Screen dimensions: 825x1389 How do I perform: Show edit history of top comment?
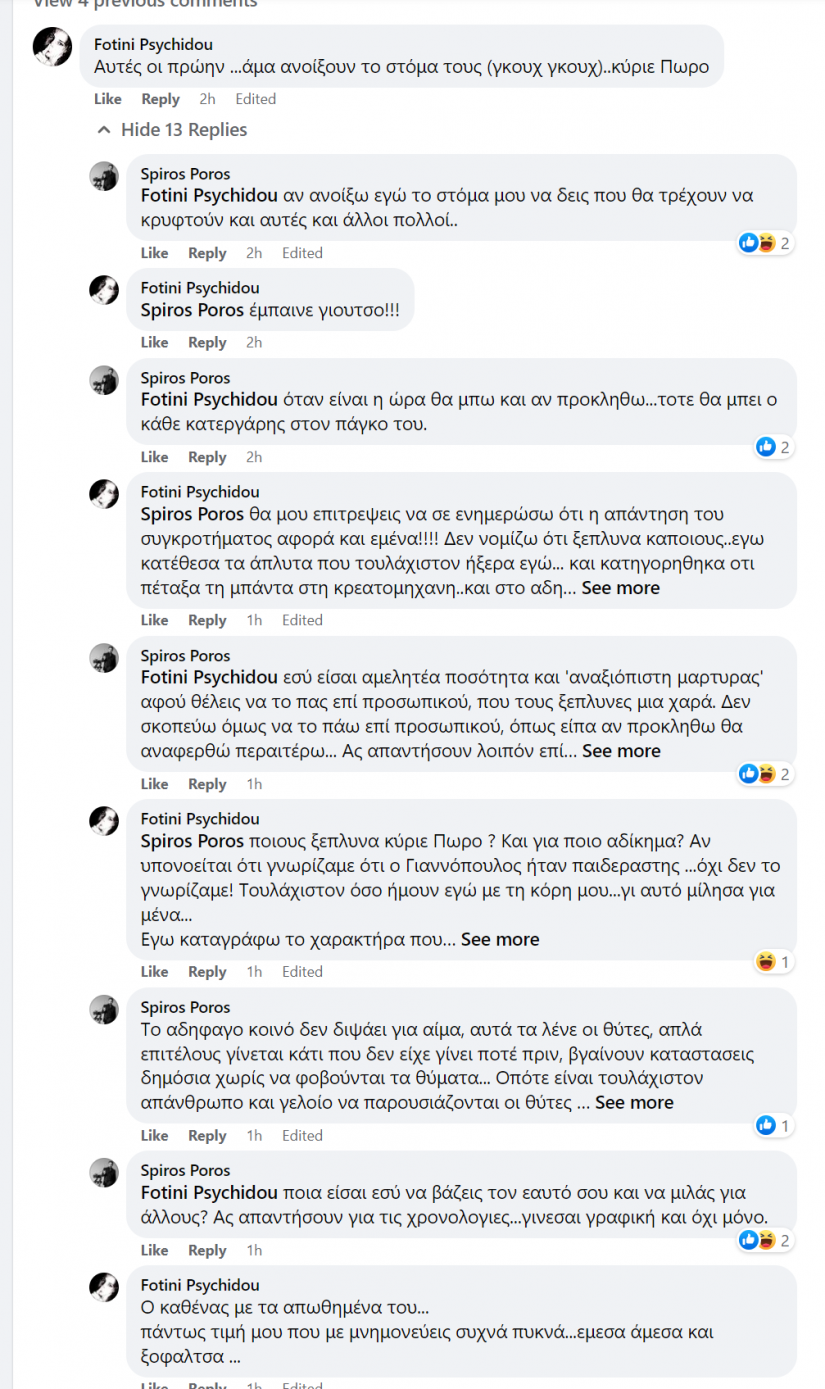pos(255,99)
